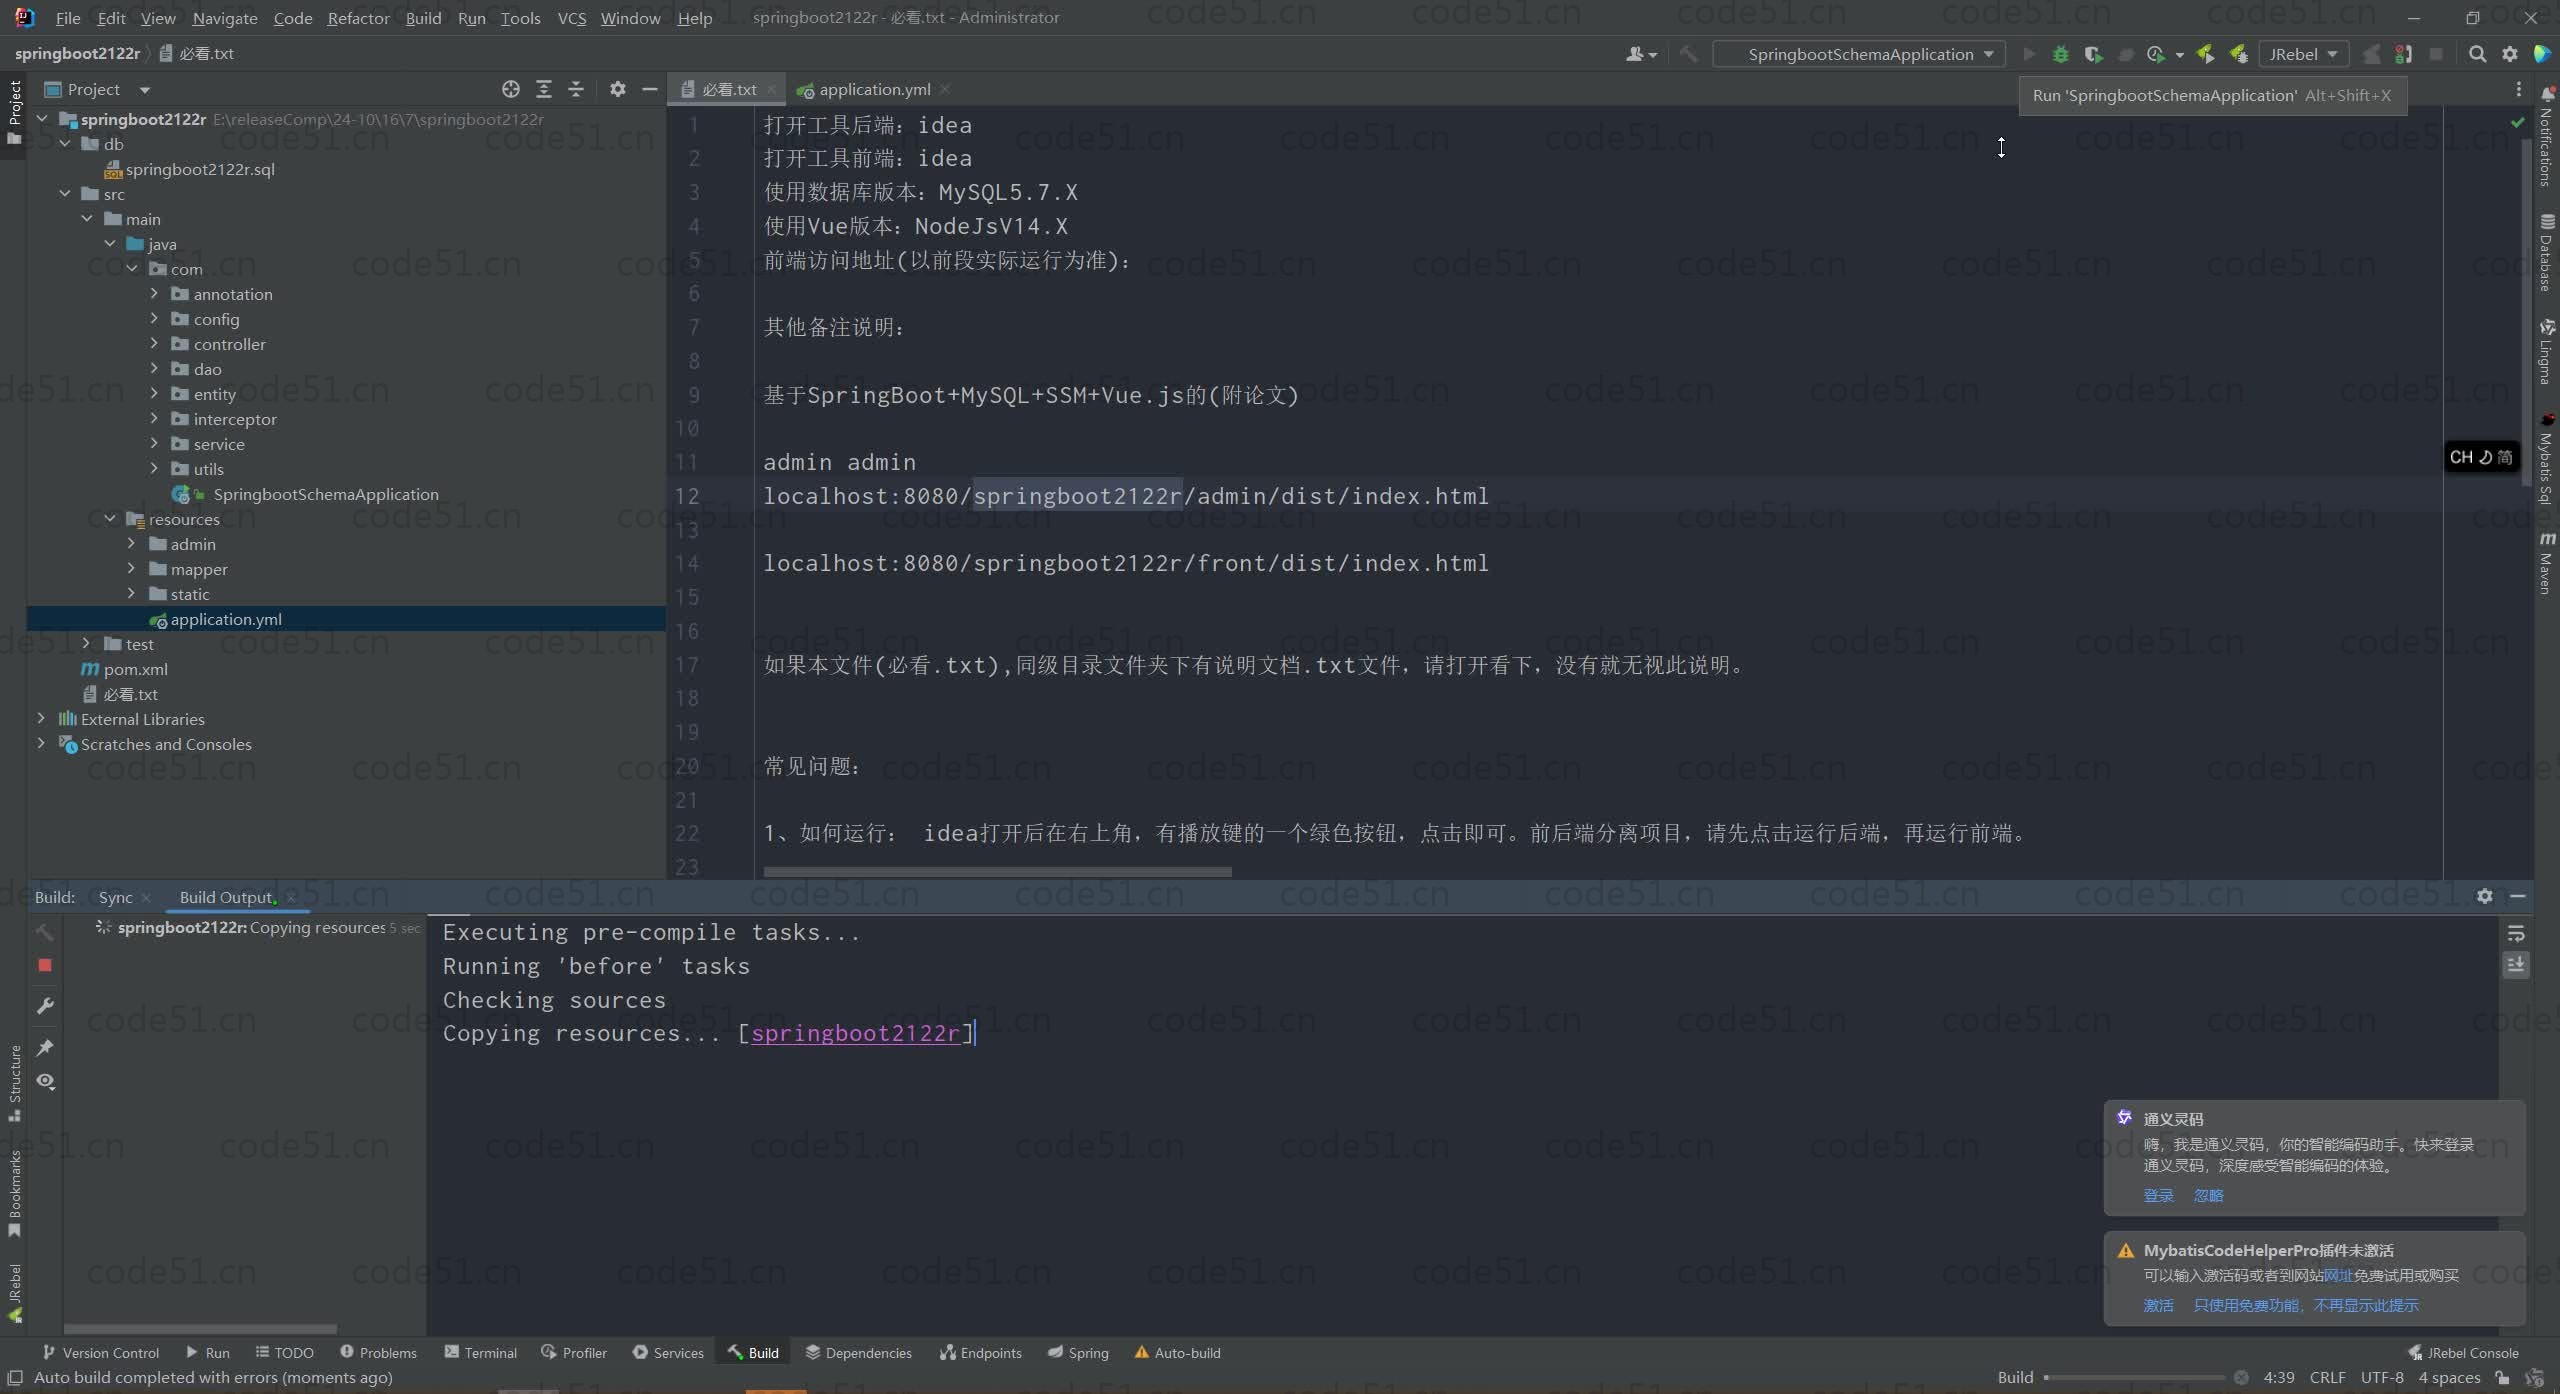Click the 登录 link in Tongyi notification

2158,1195
